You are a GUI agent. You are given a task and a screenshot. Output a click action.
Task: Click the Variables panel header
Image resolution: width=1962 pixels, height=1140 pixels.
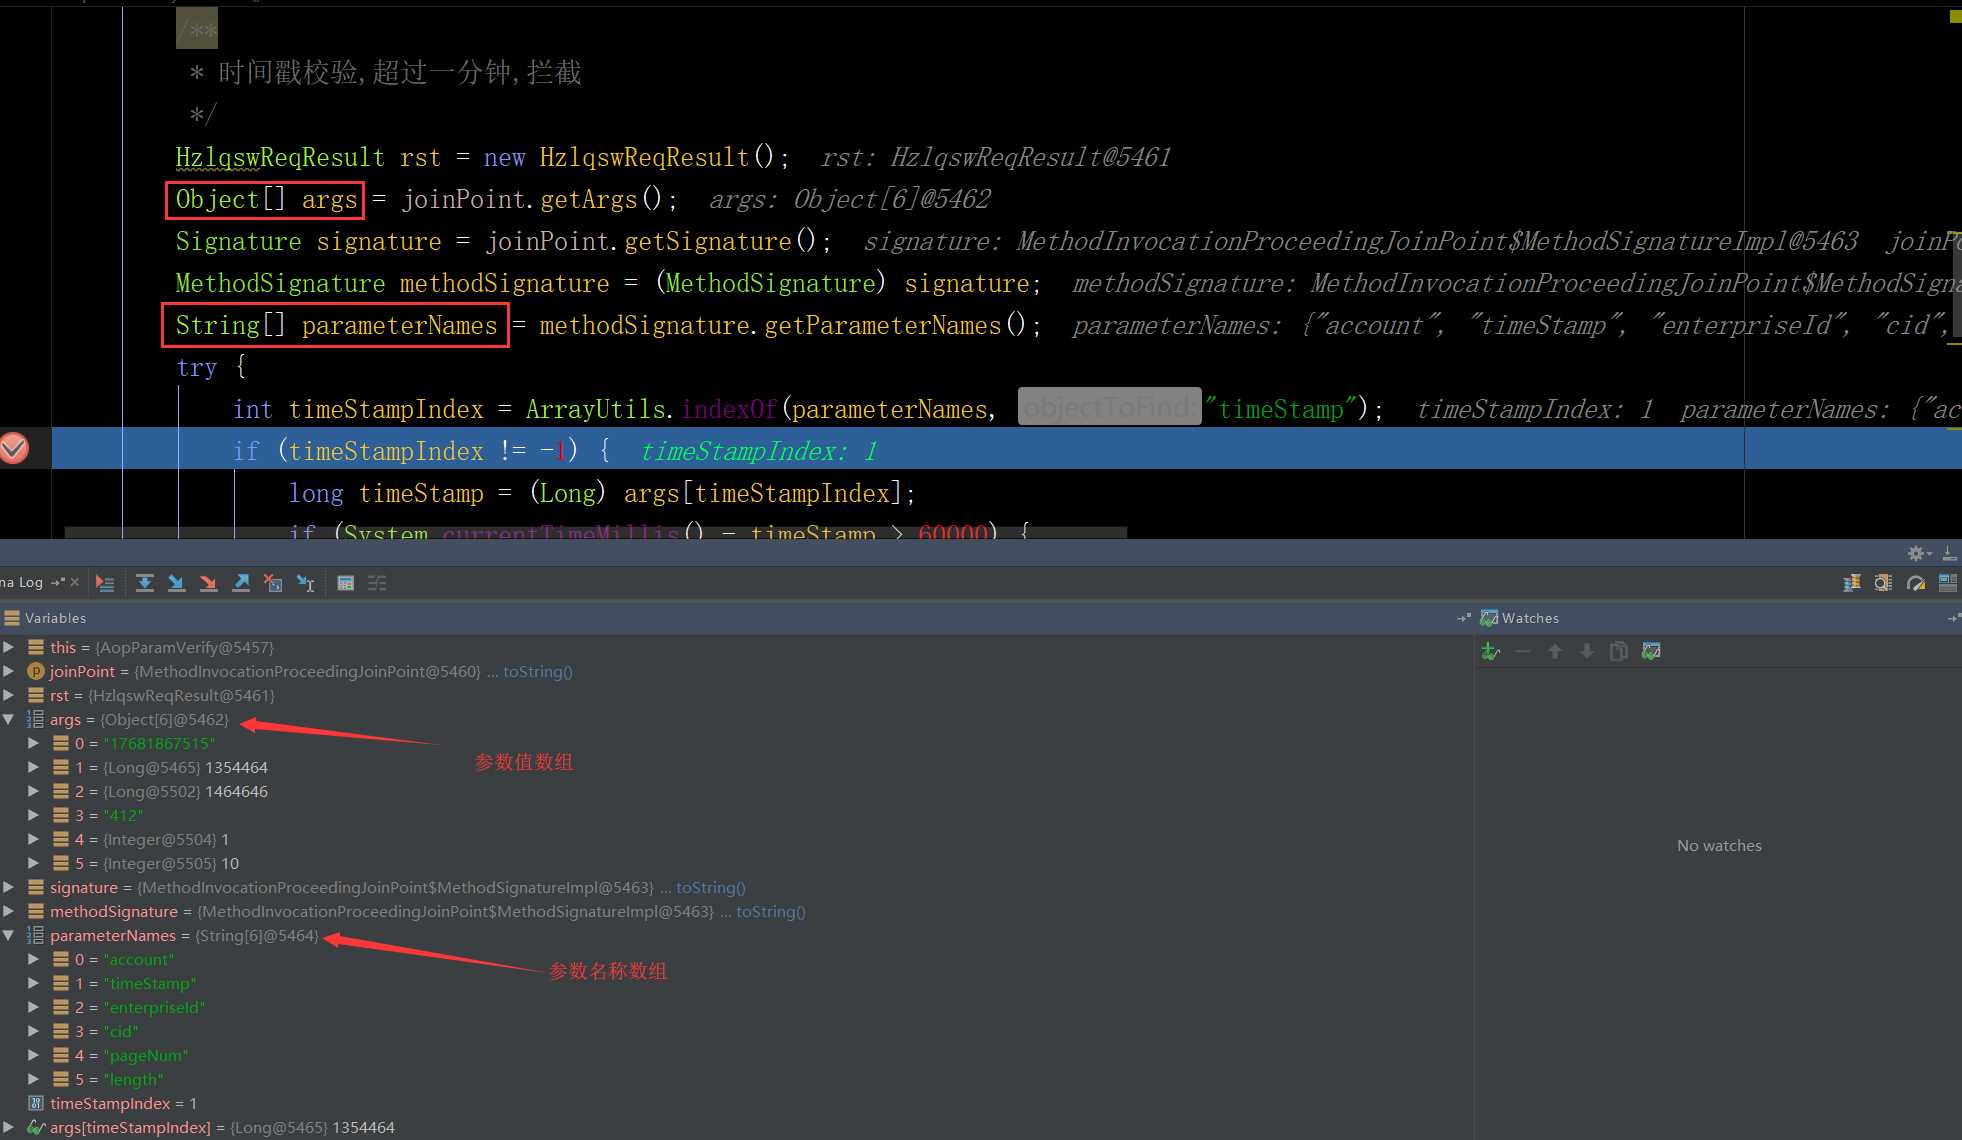point(736,618)
